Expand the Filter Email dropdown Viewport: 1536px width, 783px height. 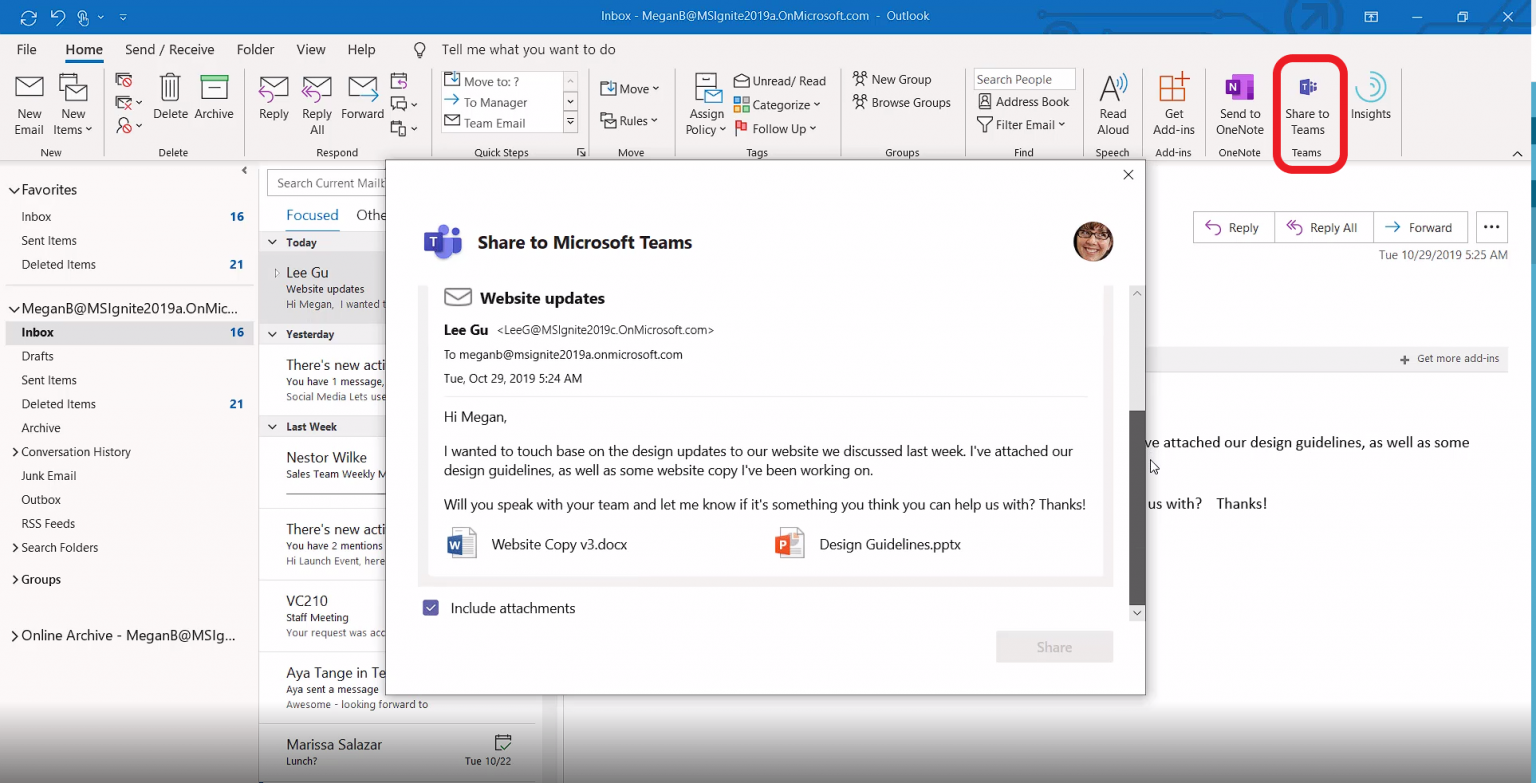(x=1022, y=124)
